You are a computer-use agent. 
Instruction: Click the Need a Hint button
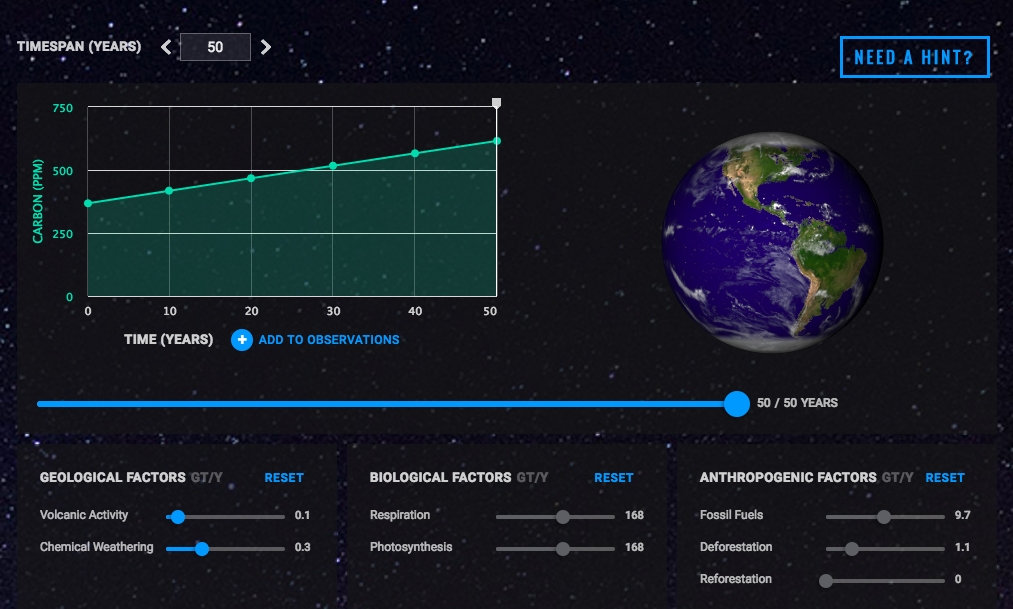tap(913, 56)
